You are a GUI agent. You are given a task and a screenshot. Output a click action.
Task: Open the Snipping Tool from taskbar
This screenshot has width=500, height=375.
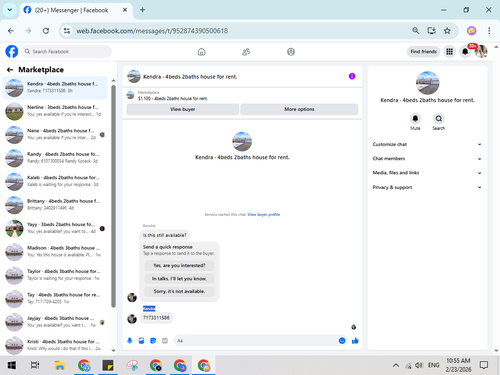tap(132, 365)
